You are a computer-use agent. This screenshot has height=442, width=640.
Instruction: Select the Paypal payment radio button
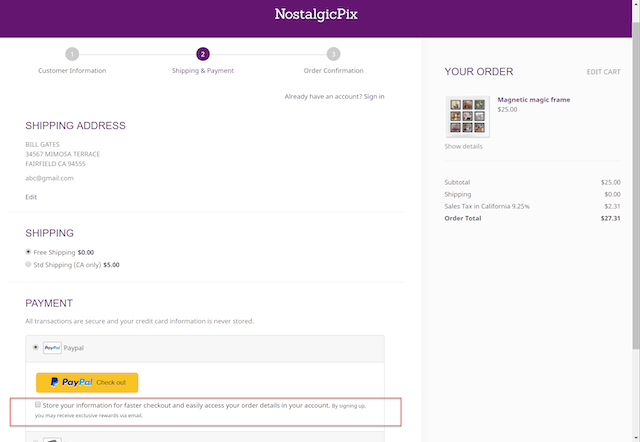click(36, 347)
